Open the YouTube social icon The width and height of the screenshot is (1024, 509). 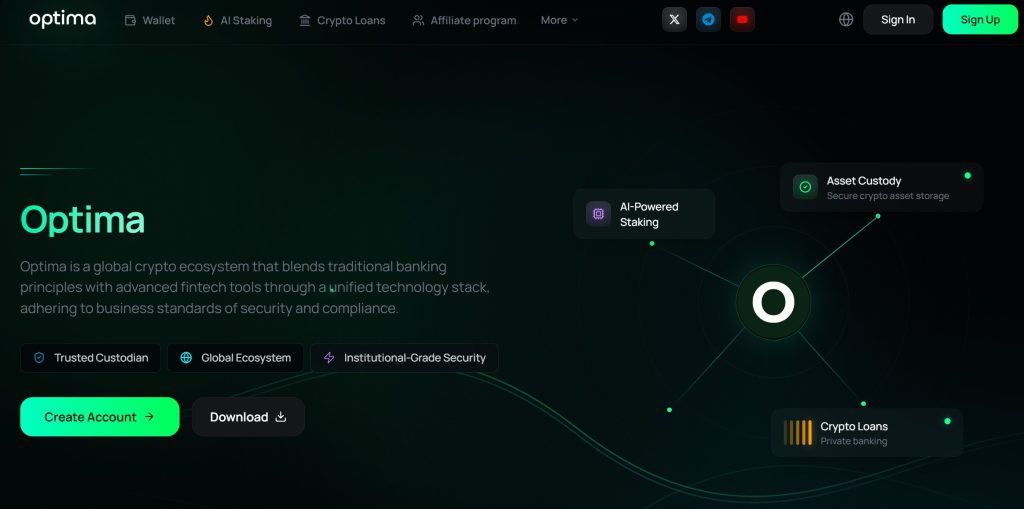(742, 20)
